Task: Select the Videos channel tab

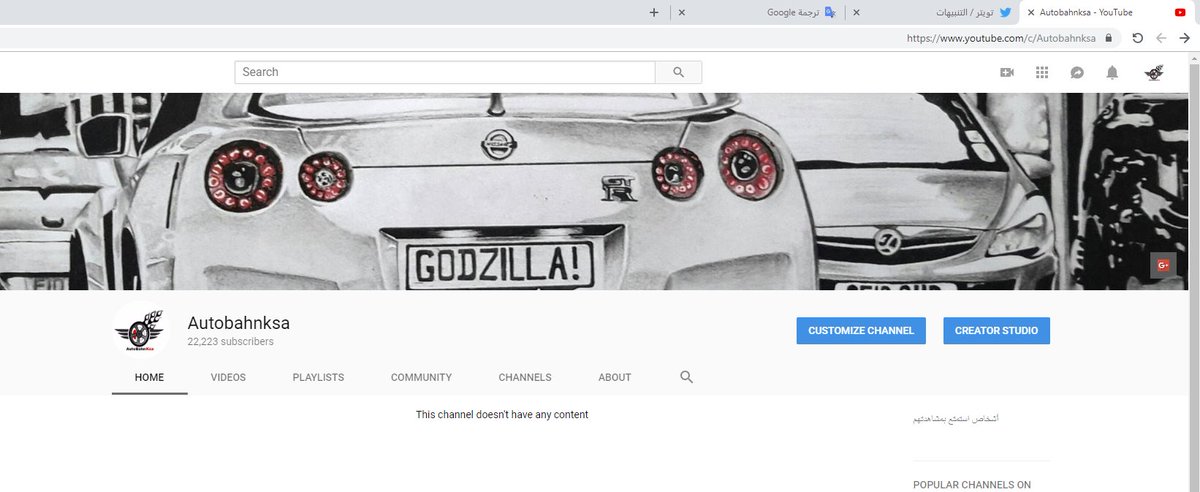Action: tap(228, 378)
